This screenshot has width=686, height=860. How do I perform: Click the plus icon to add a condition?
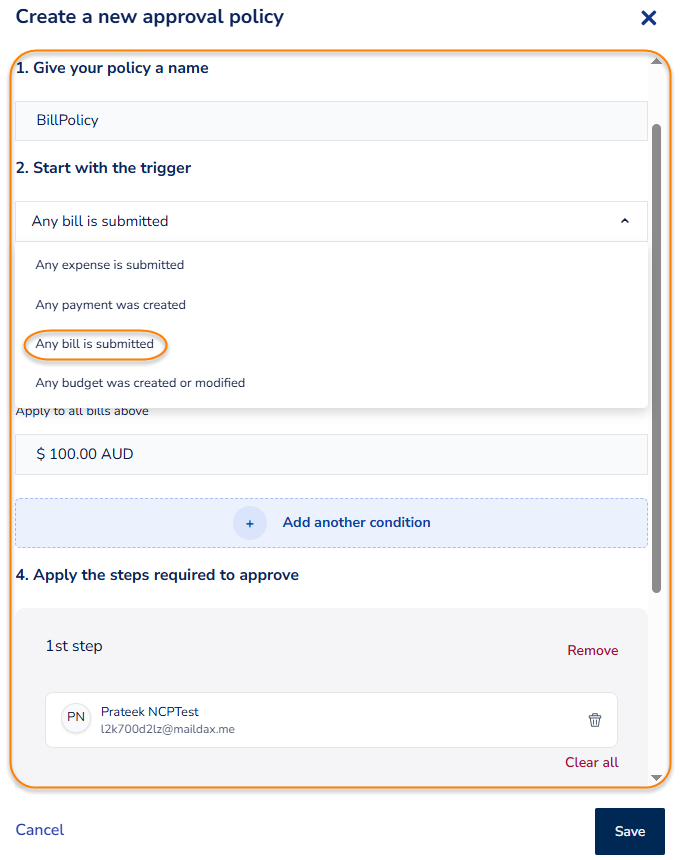[250, 523]
